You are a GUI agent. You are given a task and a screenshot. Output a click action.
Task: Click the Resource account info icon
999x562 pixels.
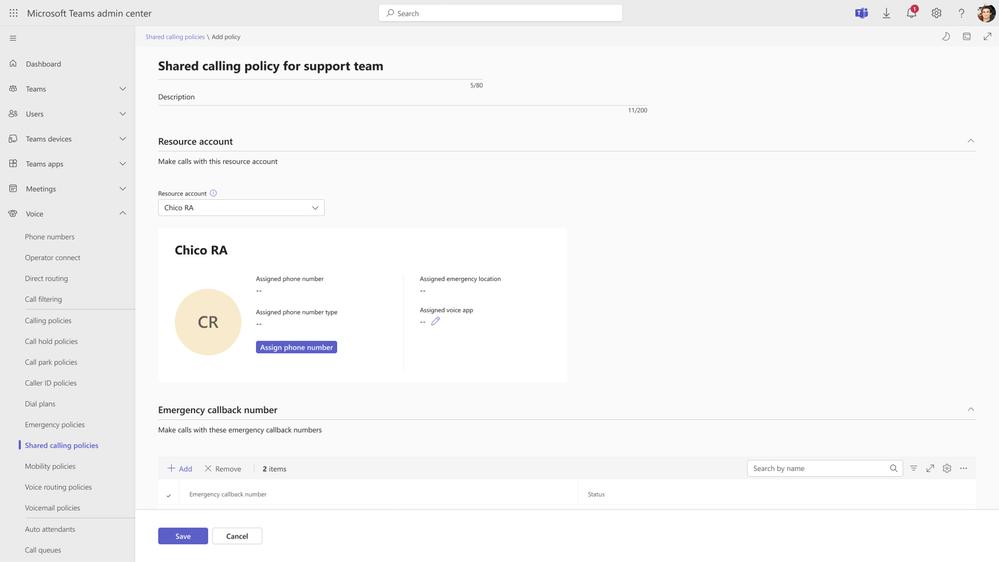[213, 193]
